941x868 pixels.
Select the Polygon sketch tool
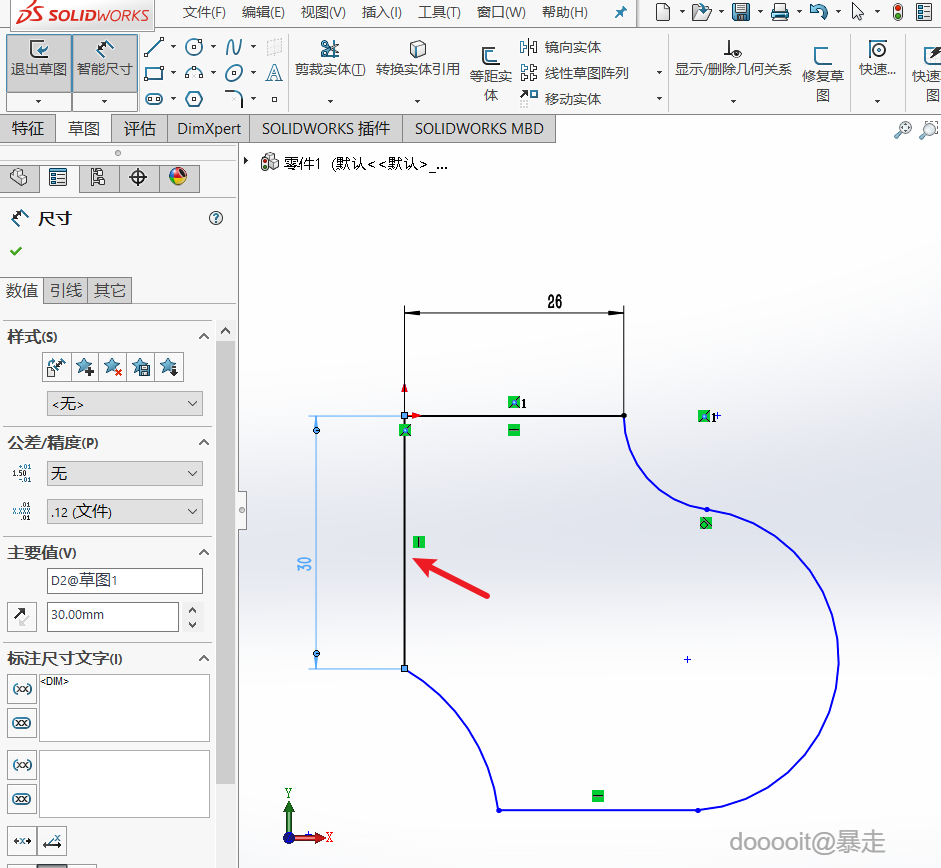194,98
